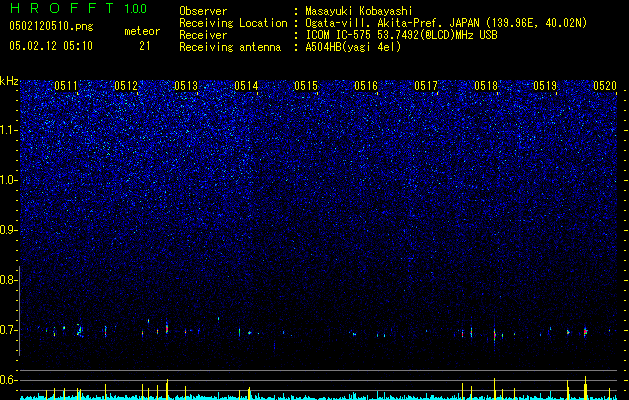629x400 pixels.
Task: Click the kHz axis unit label
Action: coord(9,81)
